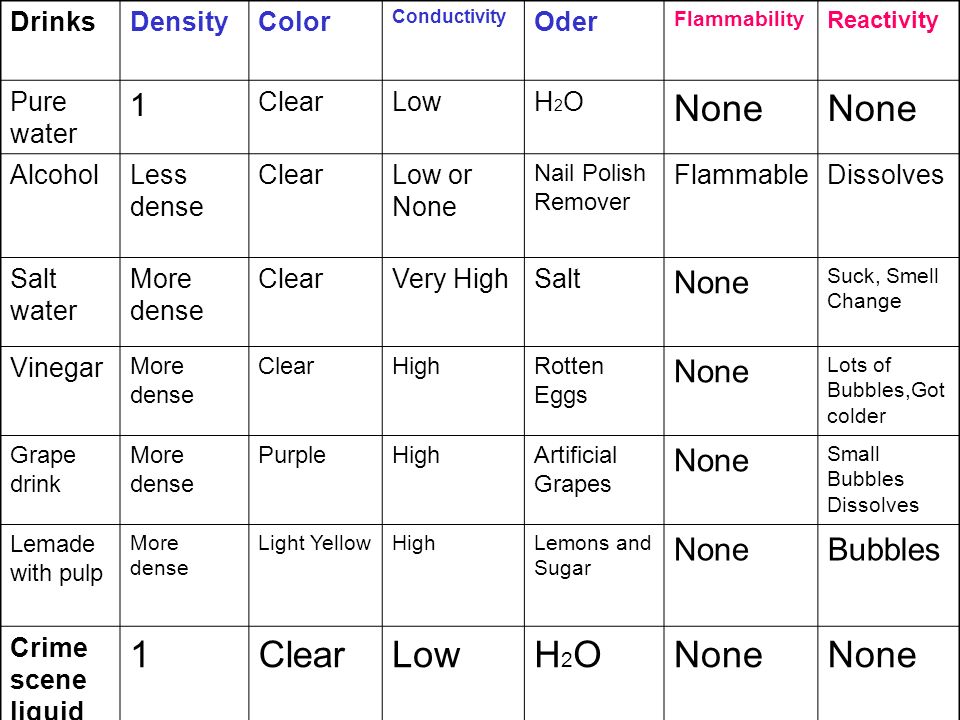Click the Density column header
Image resolution: width=960 pixels, height=720 pixels.
pyautogui.click(x=179, y=22)
